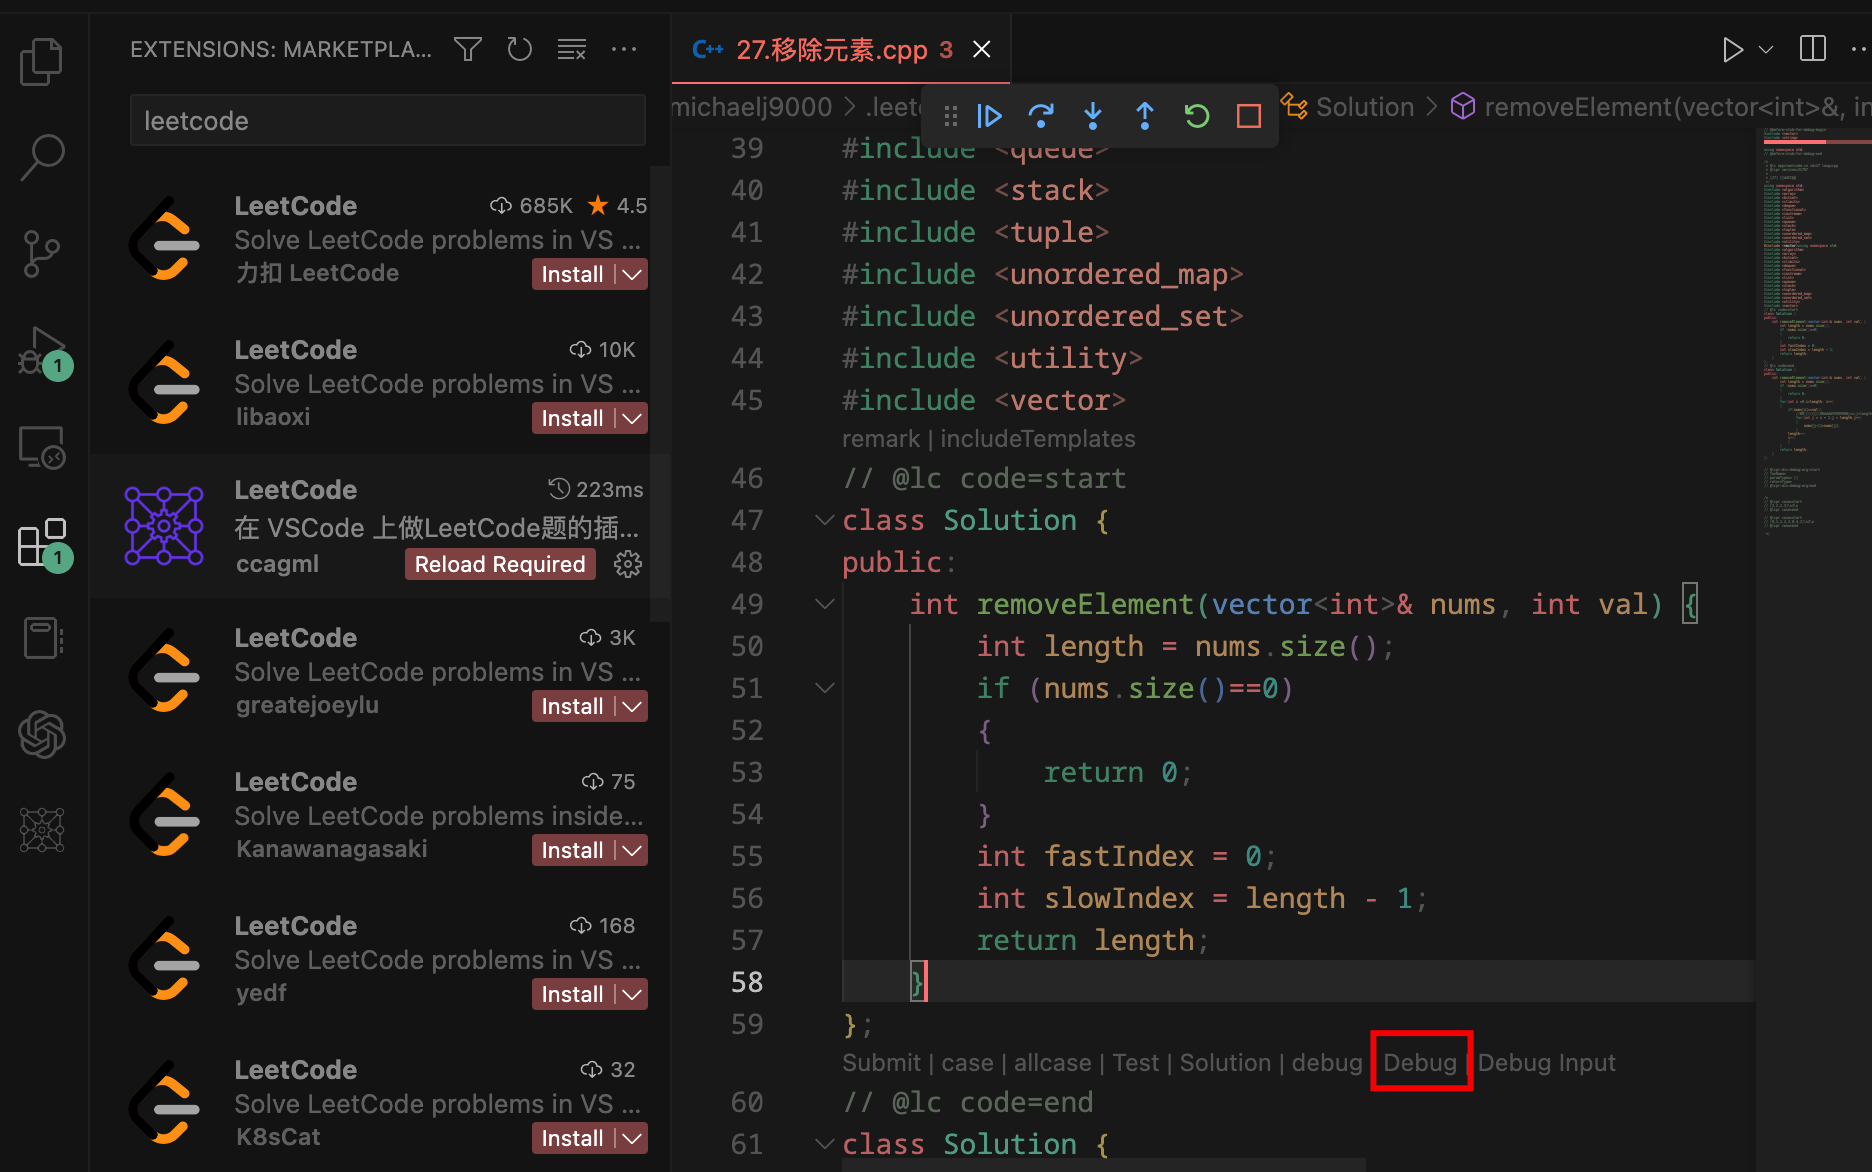Screen dimensions: 1872x1172
Task: Filter extensions with the funnel icon
Action: pyautogui.click(x=468, y=49)
